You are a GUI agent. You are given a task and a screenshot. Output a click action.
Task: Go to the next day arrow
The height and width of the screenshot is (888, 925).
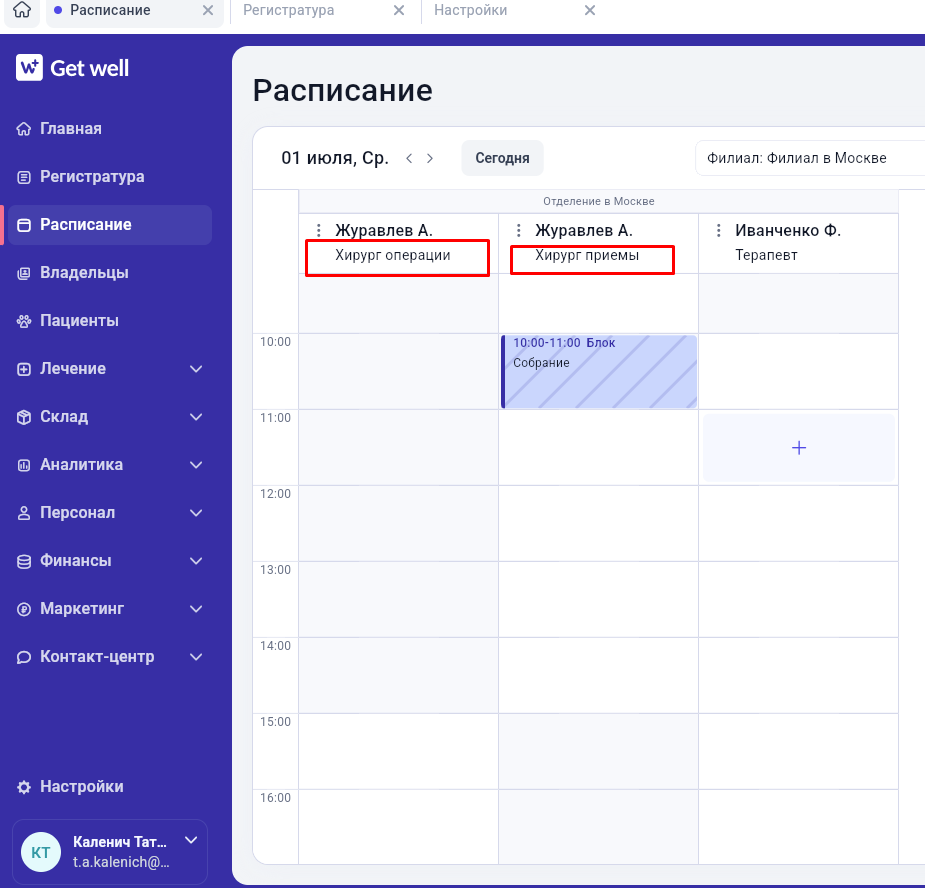point(430,158)
